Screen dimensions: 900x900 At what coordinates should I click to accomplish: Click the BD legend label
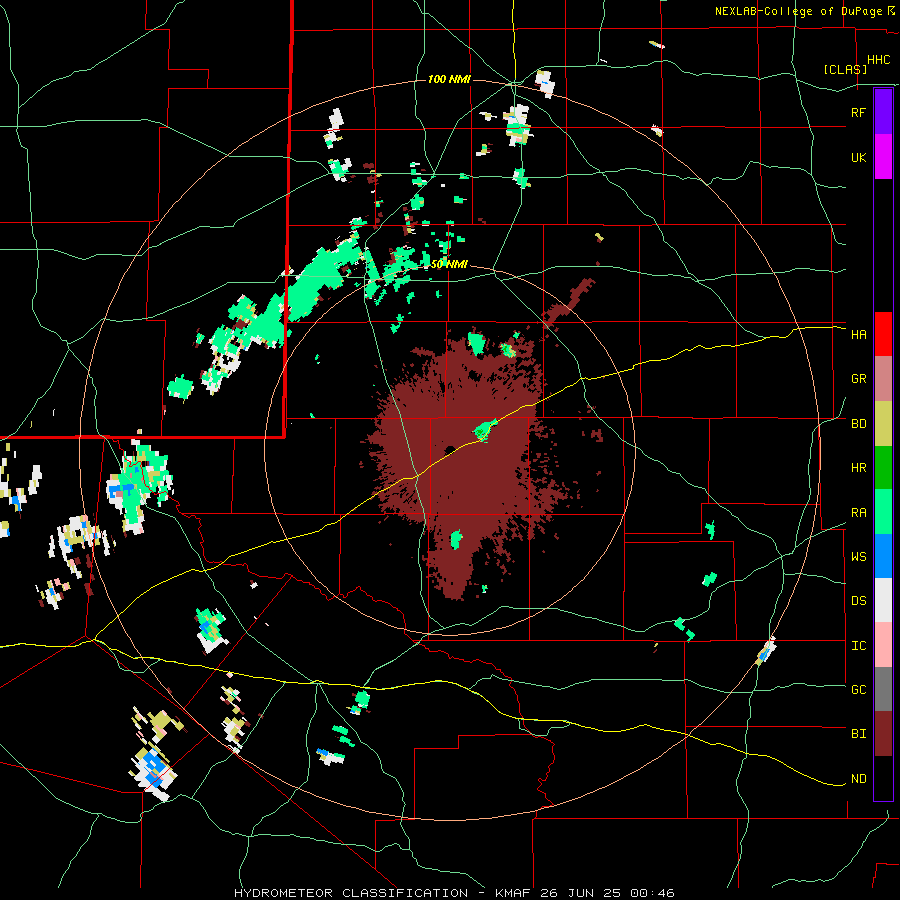coord(858,424)
